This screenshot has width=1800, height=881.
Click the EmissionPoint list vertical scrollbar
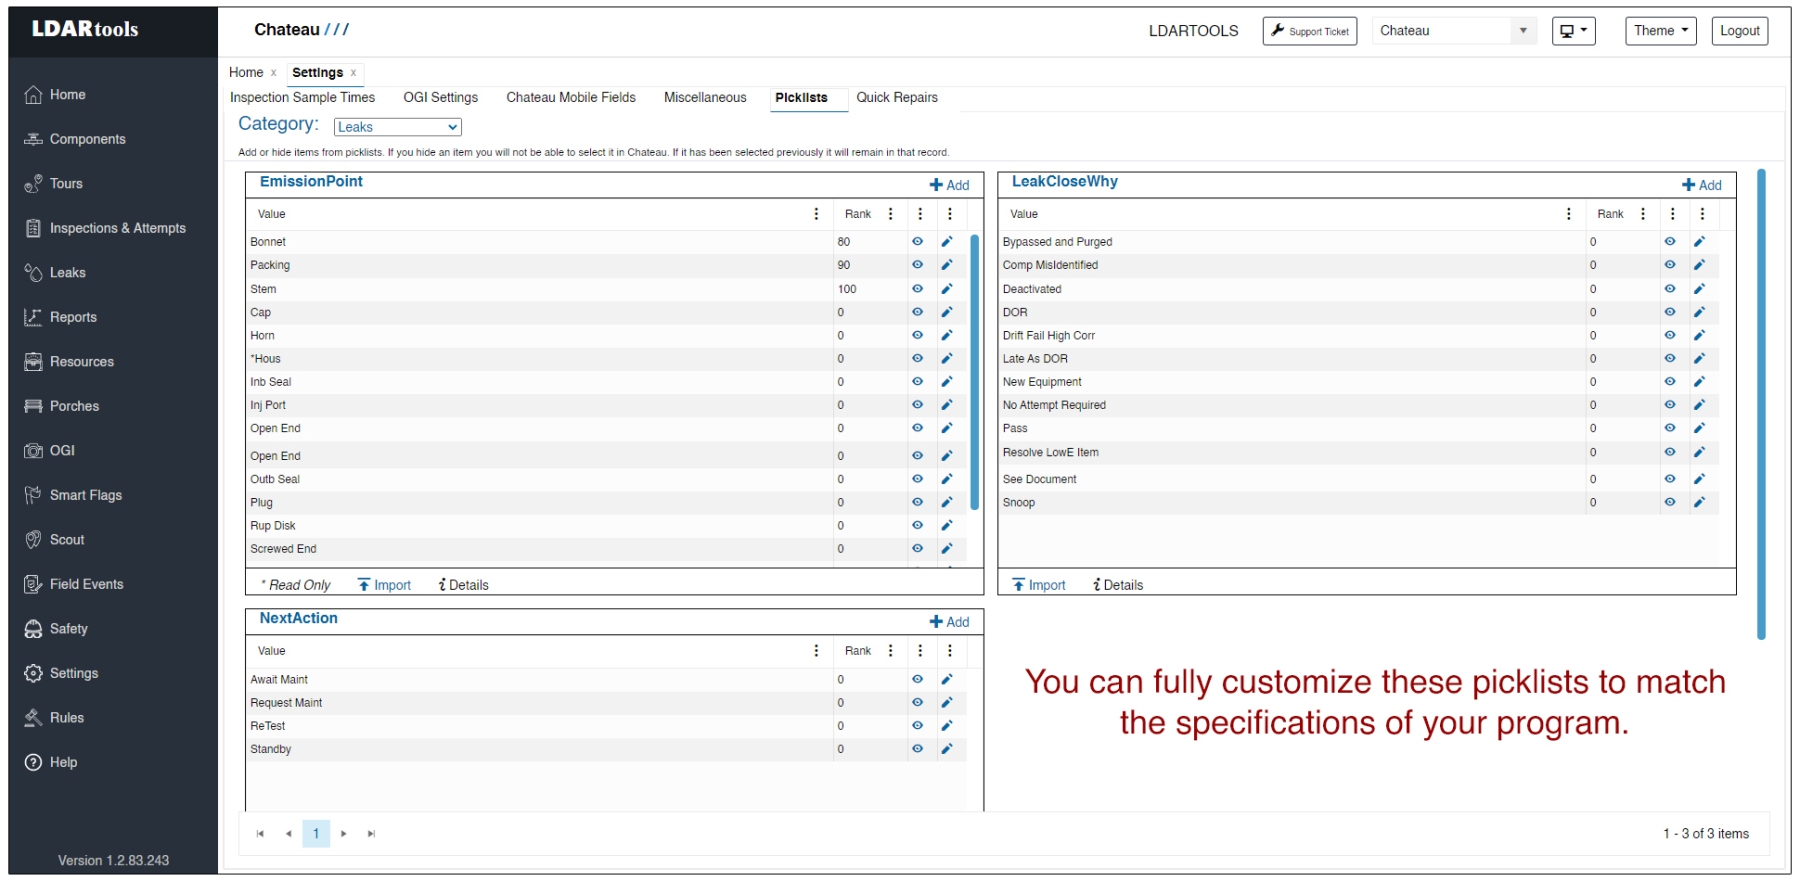[974, 370]
